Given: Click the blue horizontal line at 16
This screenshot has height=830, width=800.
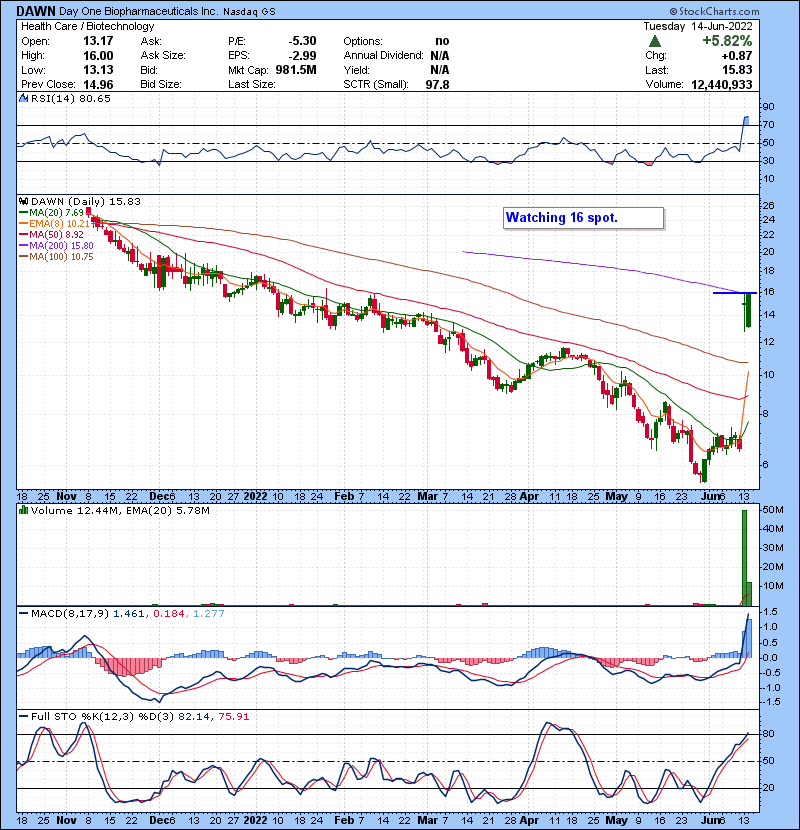Looking at the screenshot, I should [x=735, y=293].
